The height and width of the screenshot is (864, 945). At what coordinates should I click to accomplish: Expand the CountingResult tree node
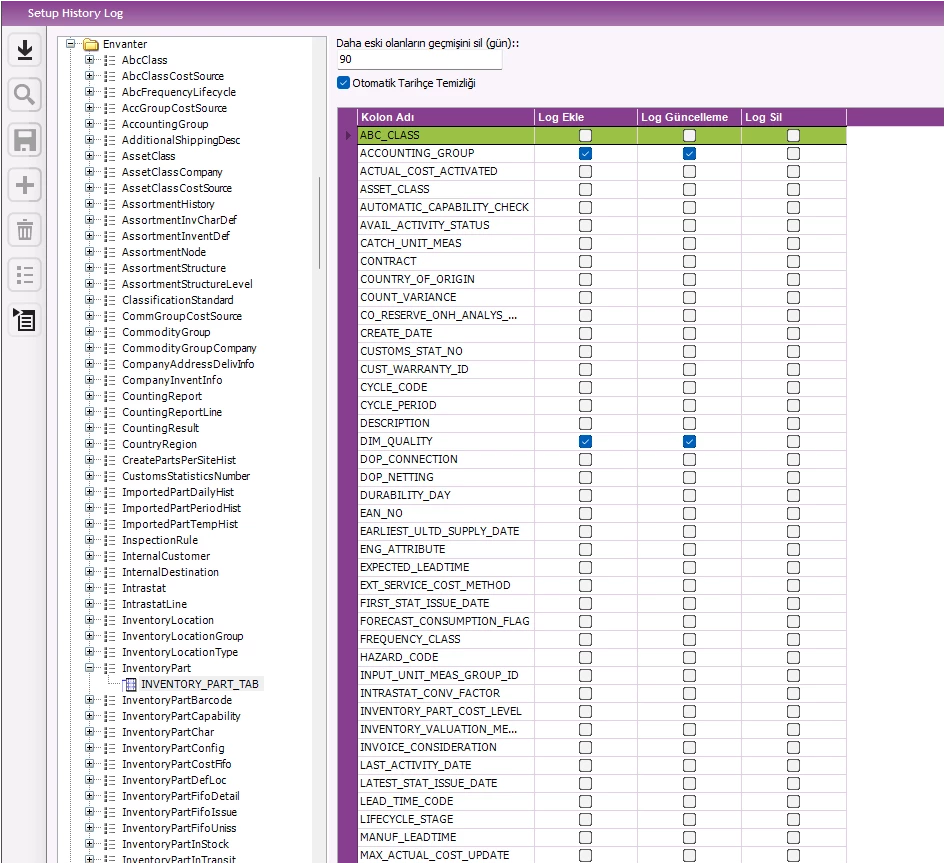[89, 428]
